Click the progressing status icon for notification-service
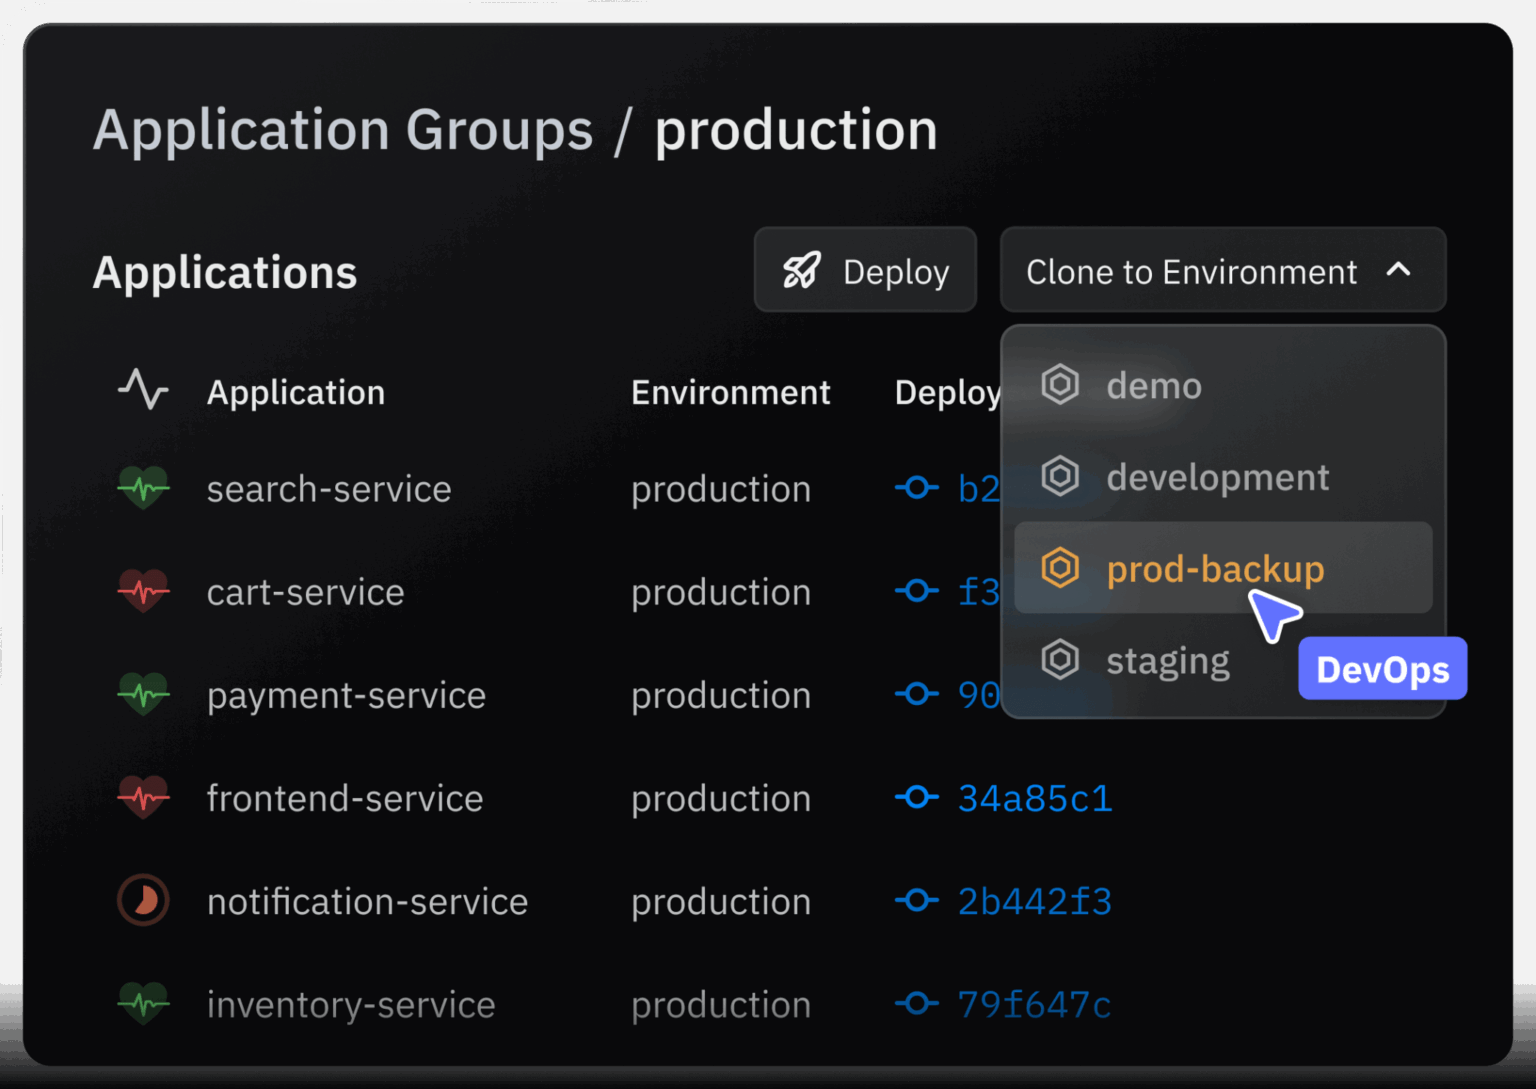 [143, 900]
